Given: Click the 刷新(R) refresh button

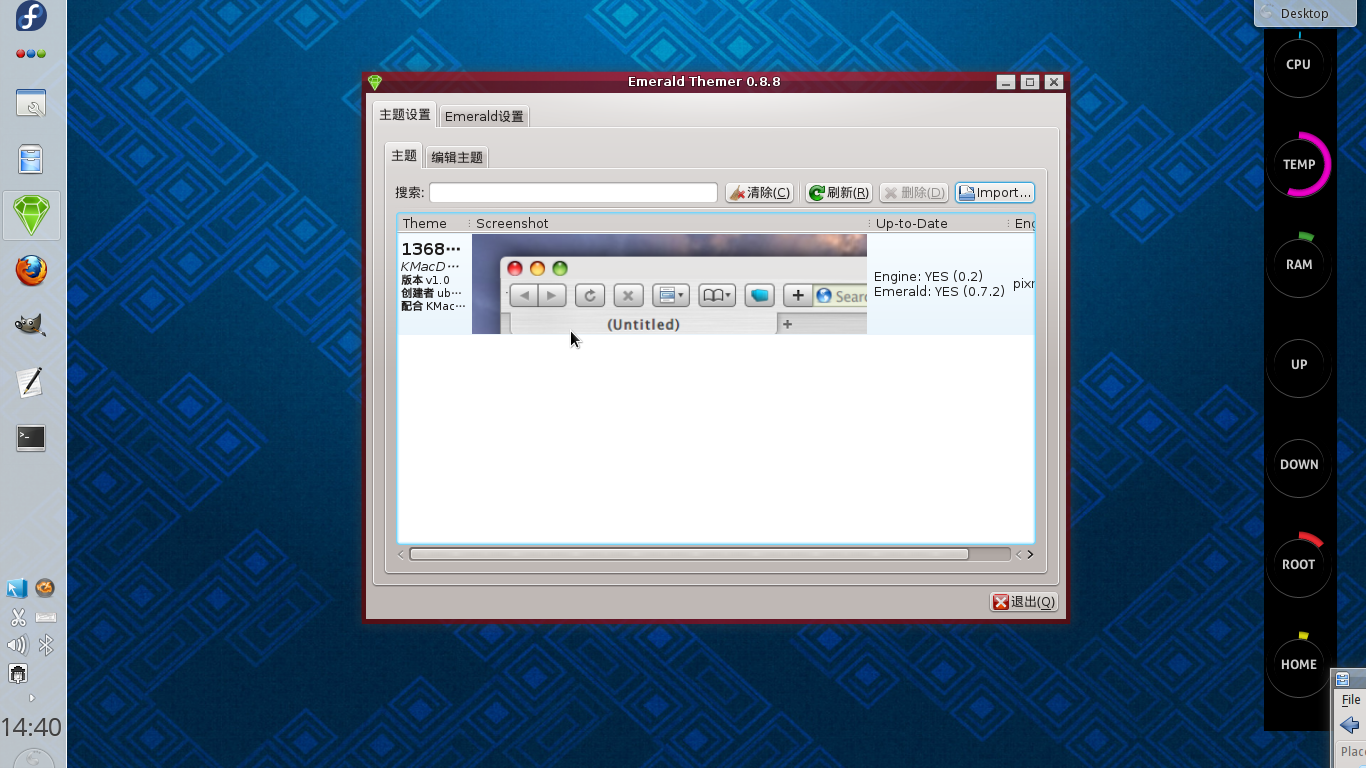Looking at the screenshot, I should (839, 193).
